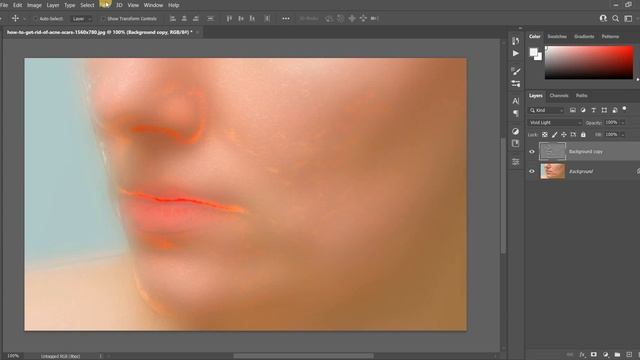
Task: Toggle lock image pixels brush icon
Action: pyautogui.click(x=554, y=134)
